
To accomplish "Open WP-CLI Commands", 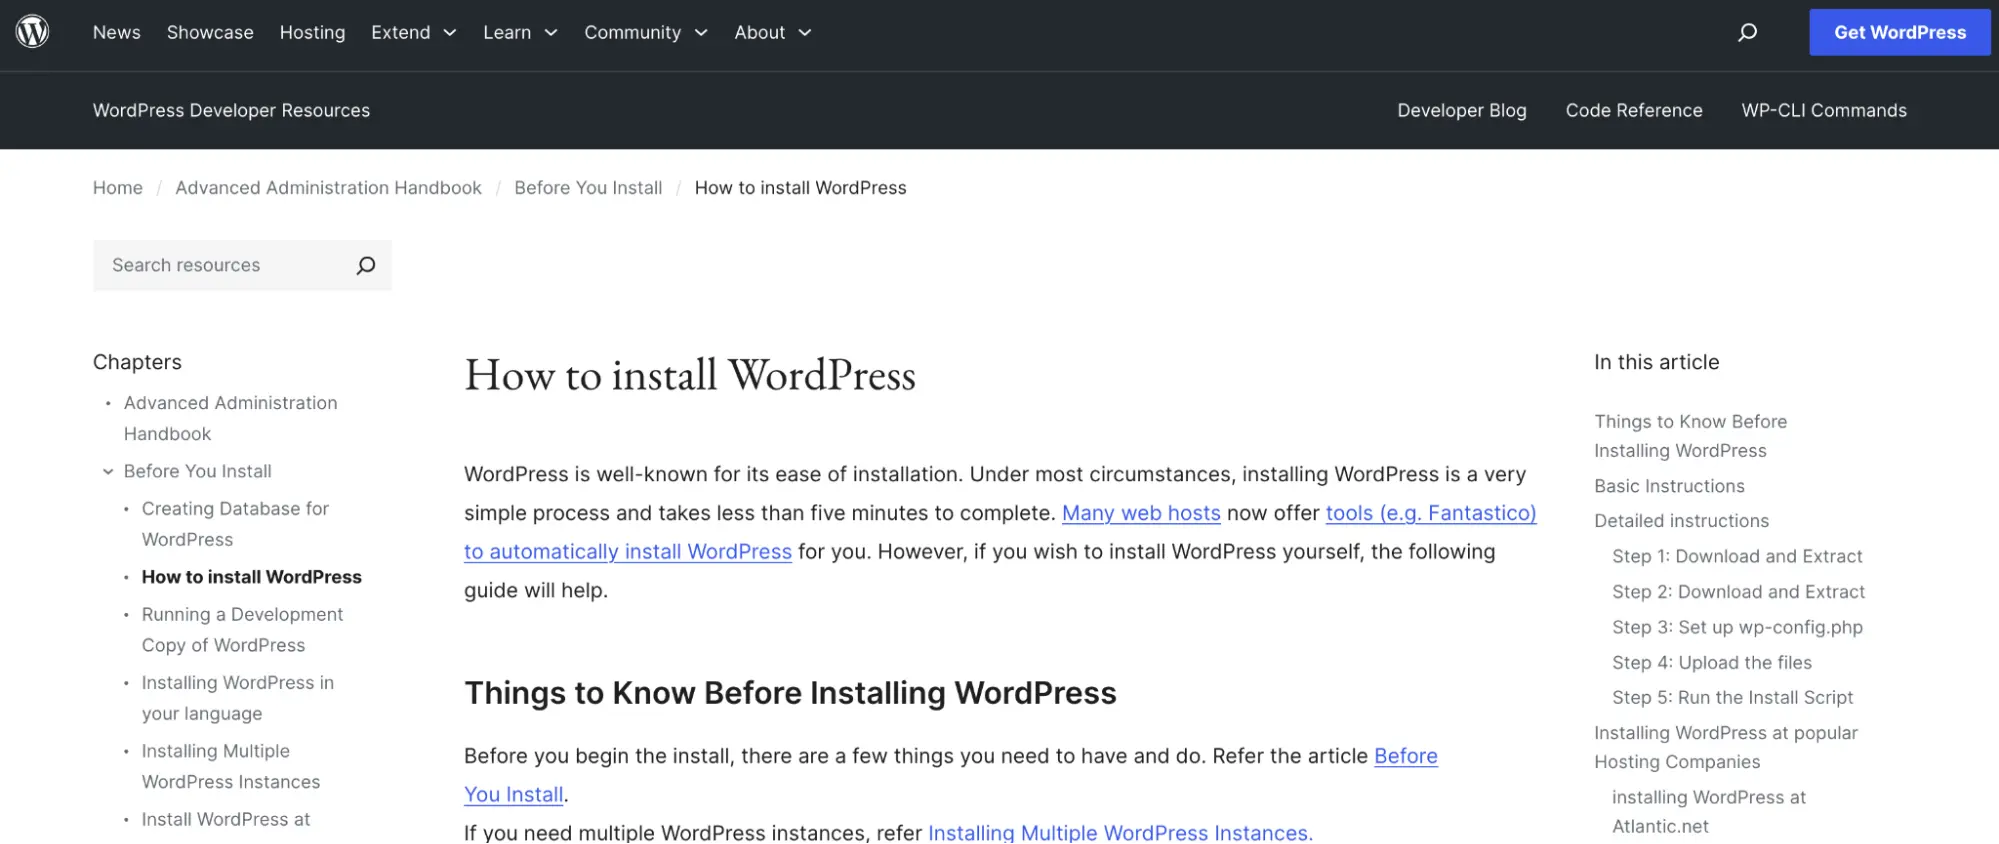I will (x=1824, y=110).
